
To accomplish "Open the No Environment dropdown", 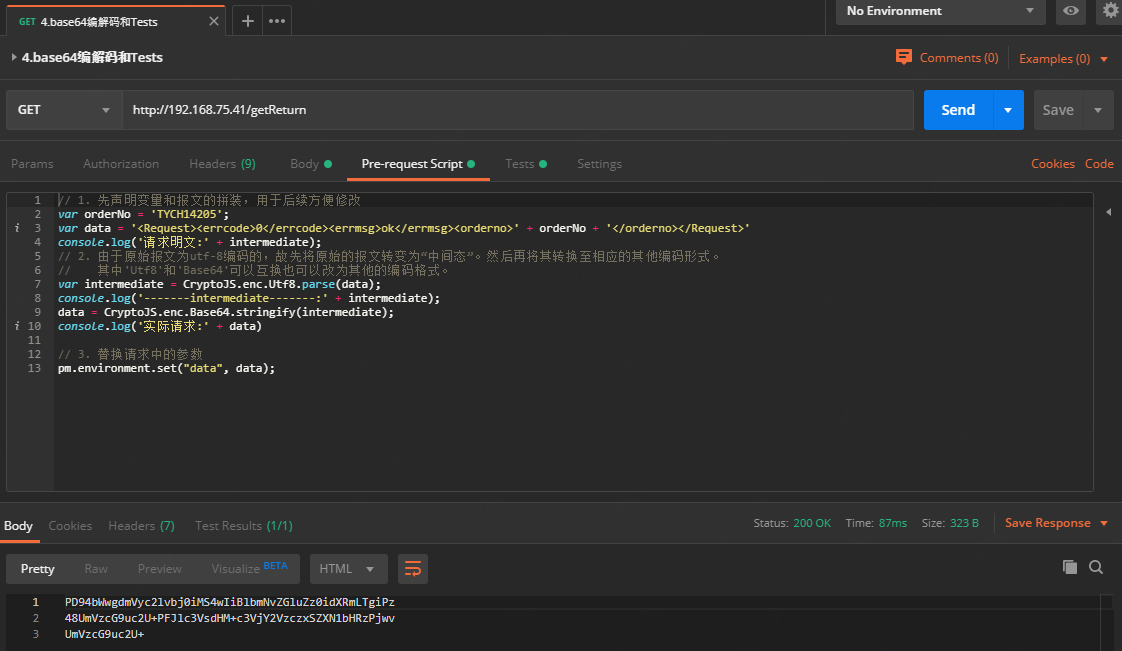I will (x=935, y=12).
